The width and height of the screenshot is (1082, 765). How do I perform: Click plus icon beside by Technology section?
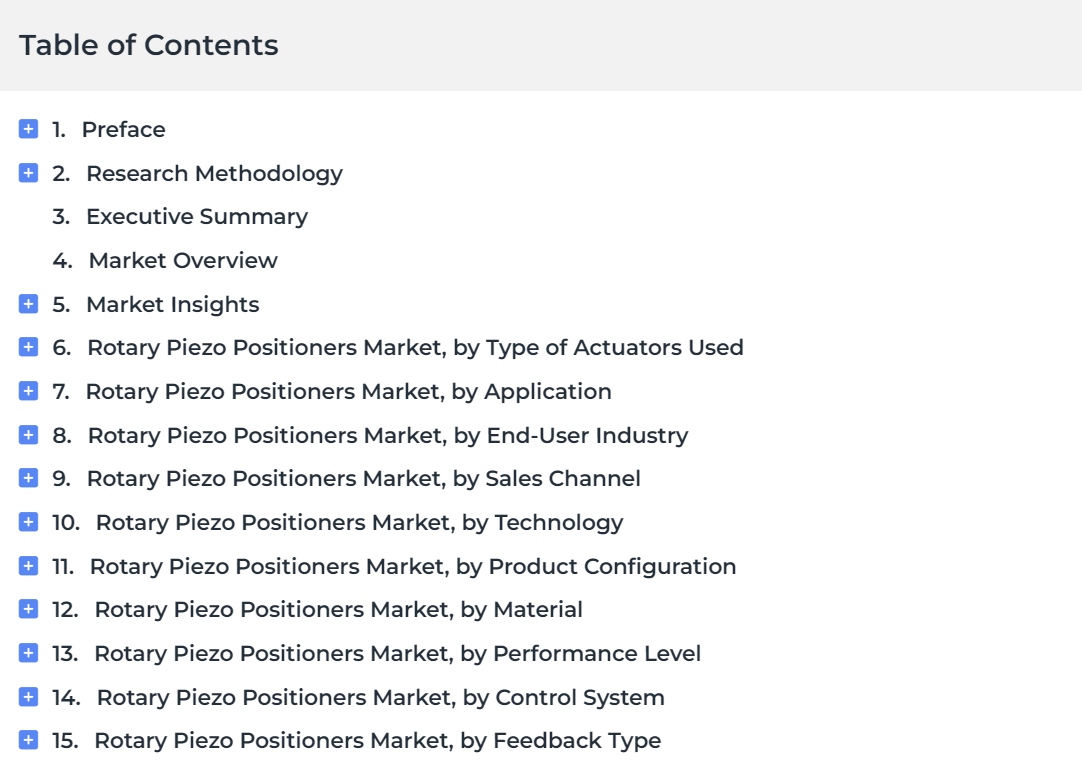point(28,522)
